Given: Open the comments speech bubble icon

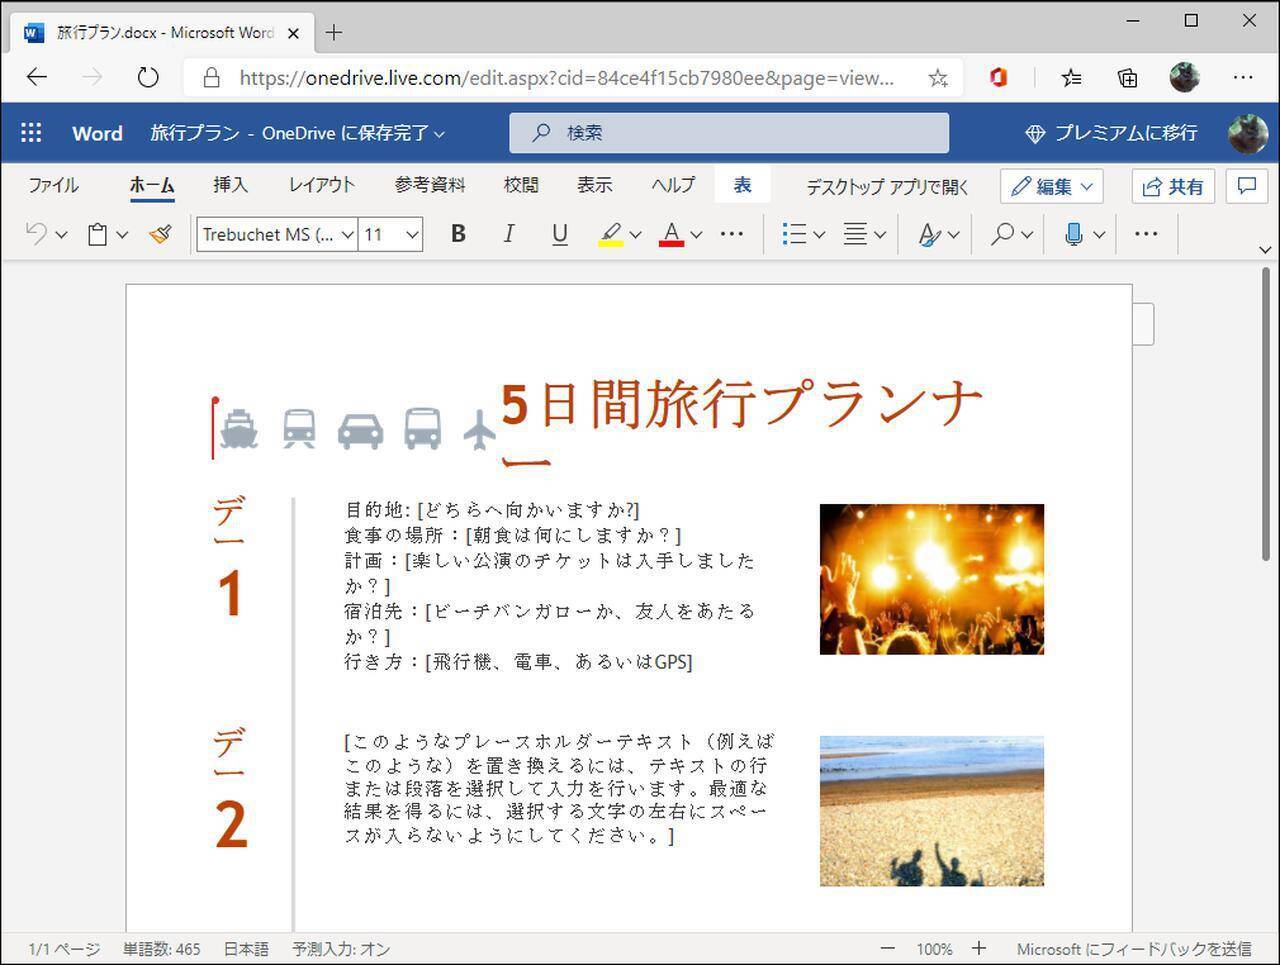Looking at the screenshot, I should click(1247, 186).
